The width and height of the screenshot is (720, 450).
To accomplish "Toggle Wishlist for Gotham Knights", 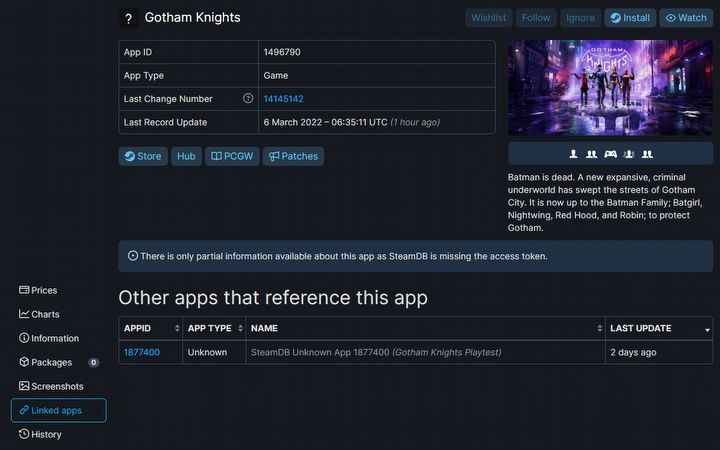I will click(488, 18).
